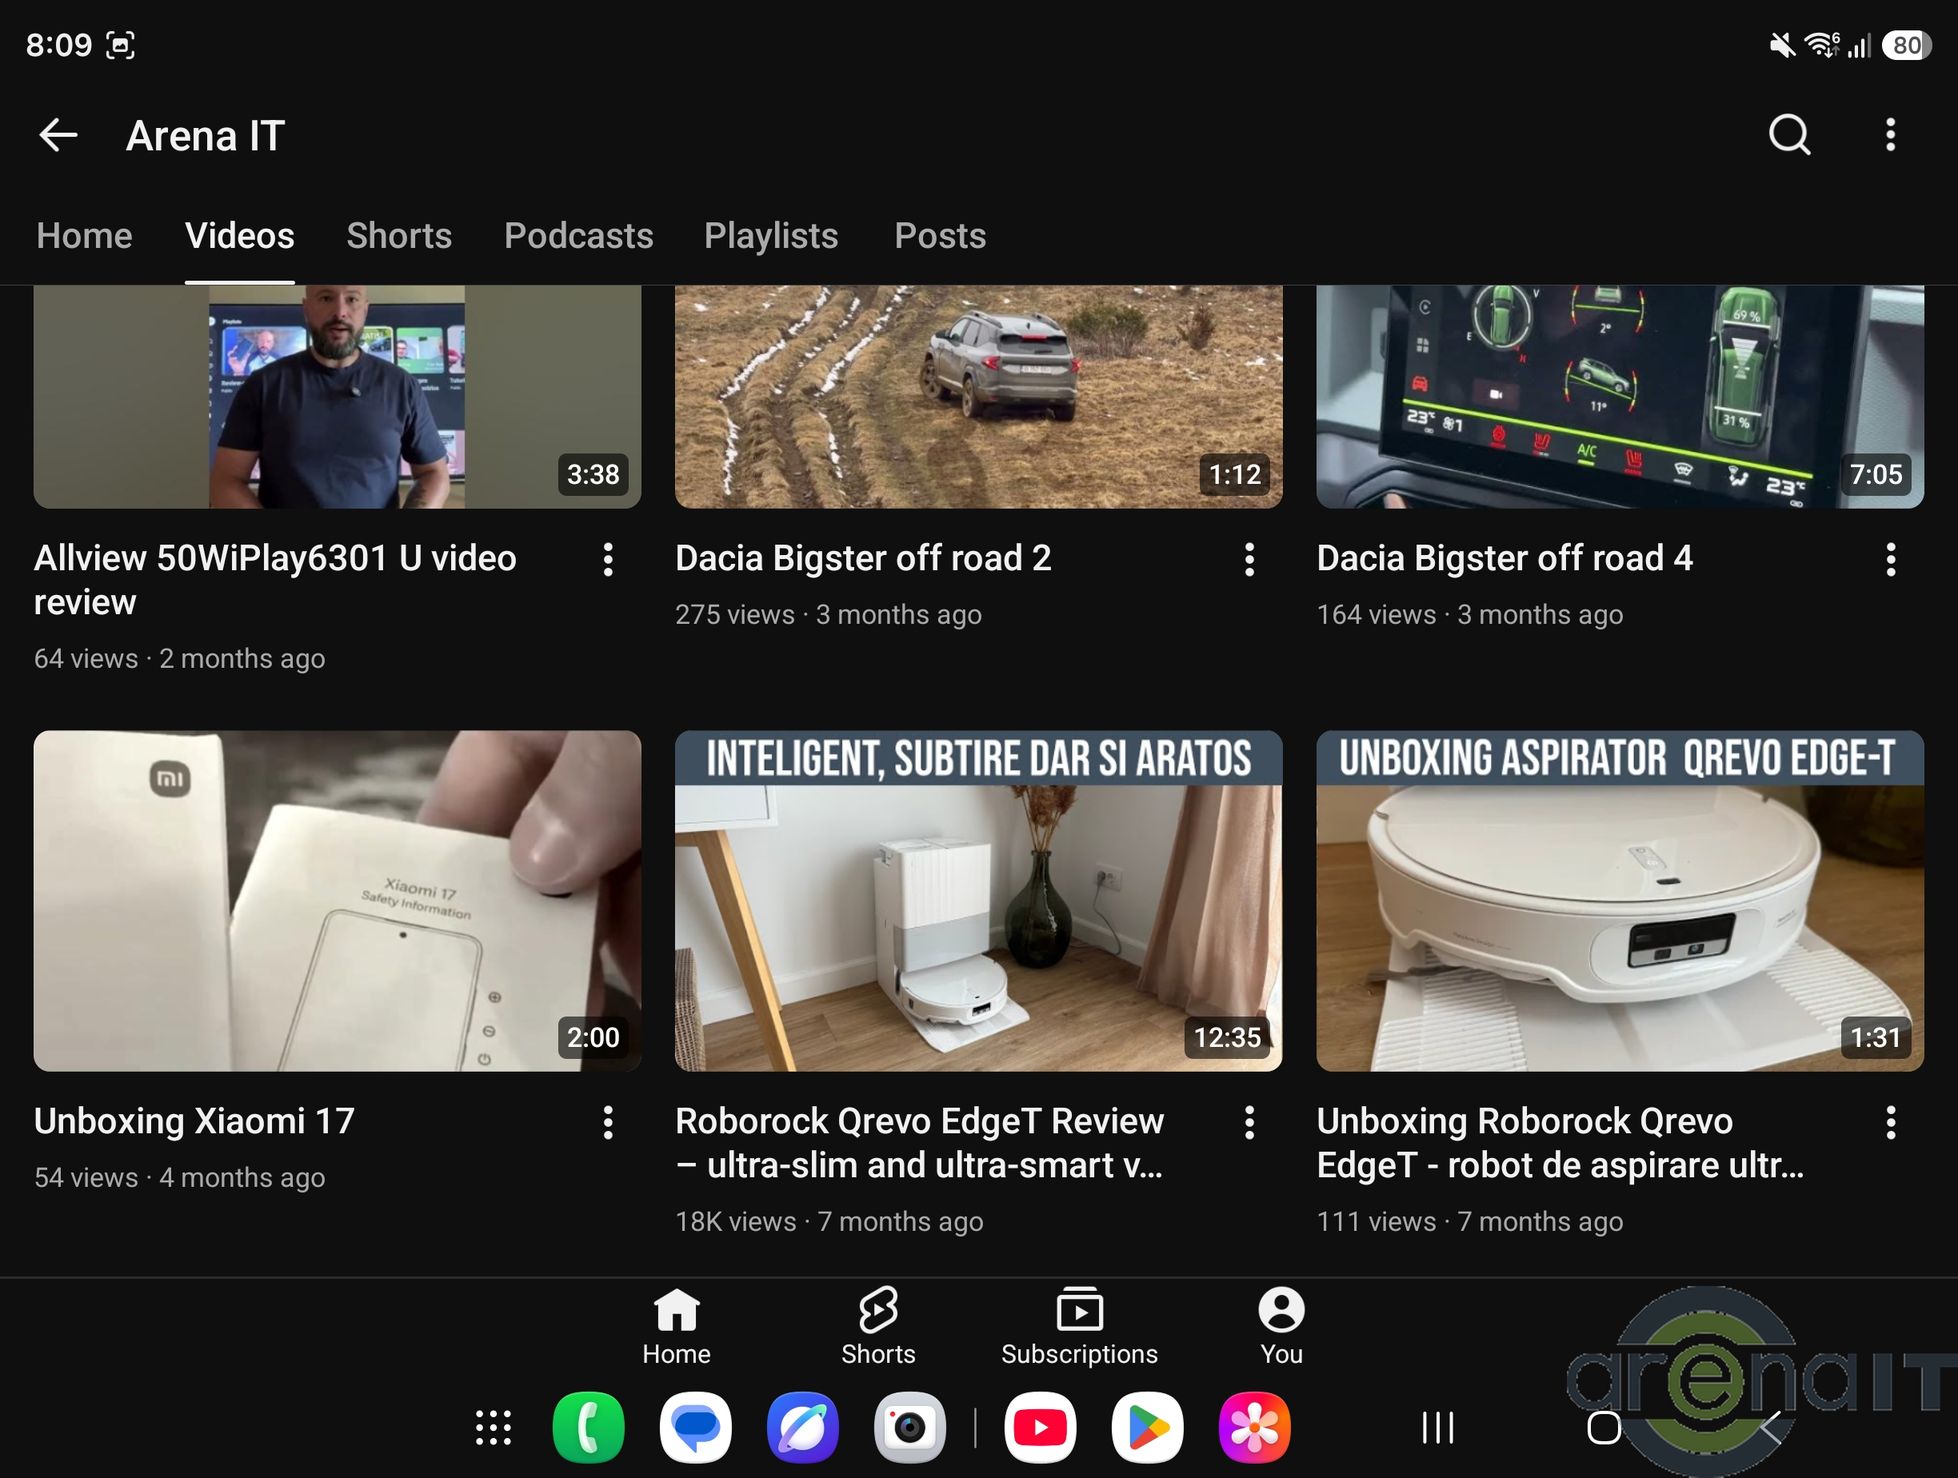
Task: Open the YouTube app icon in taskbar
Action: (x=1040, y=1428)
